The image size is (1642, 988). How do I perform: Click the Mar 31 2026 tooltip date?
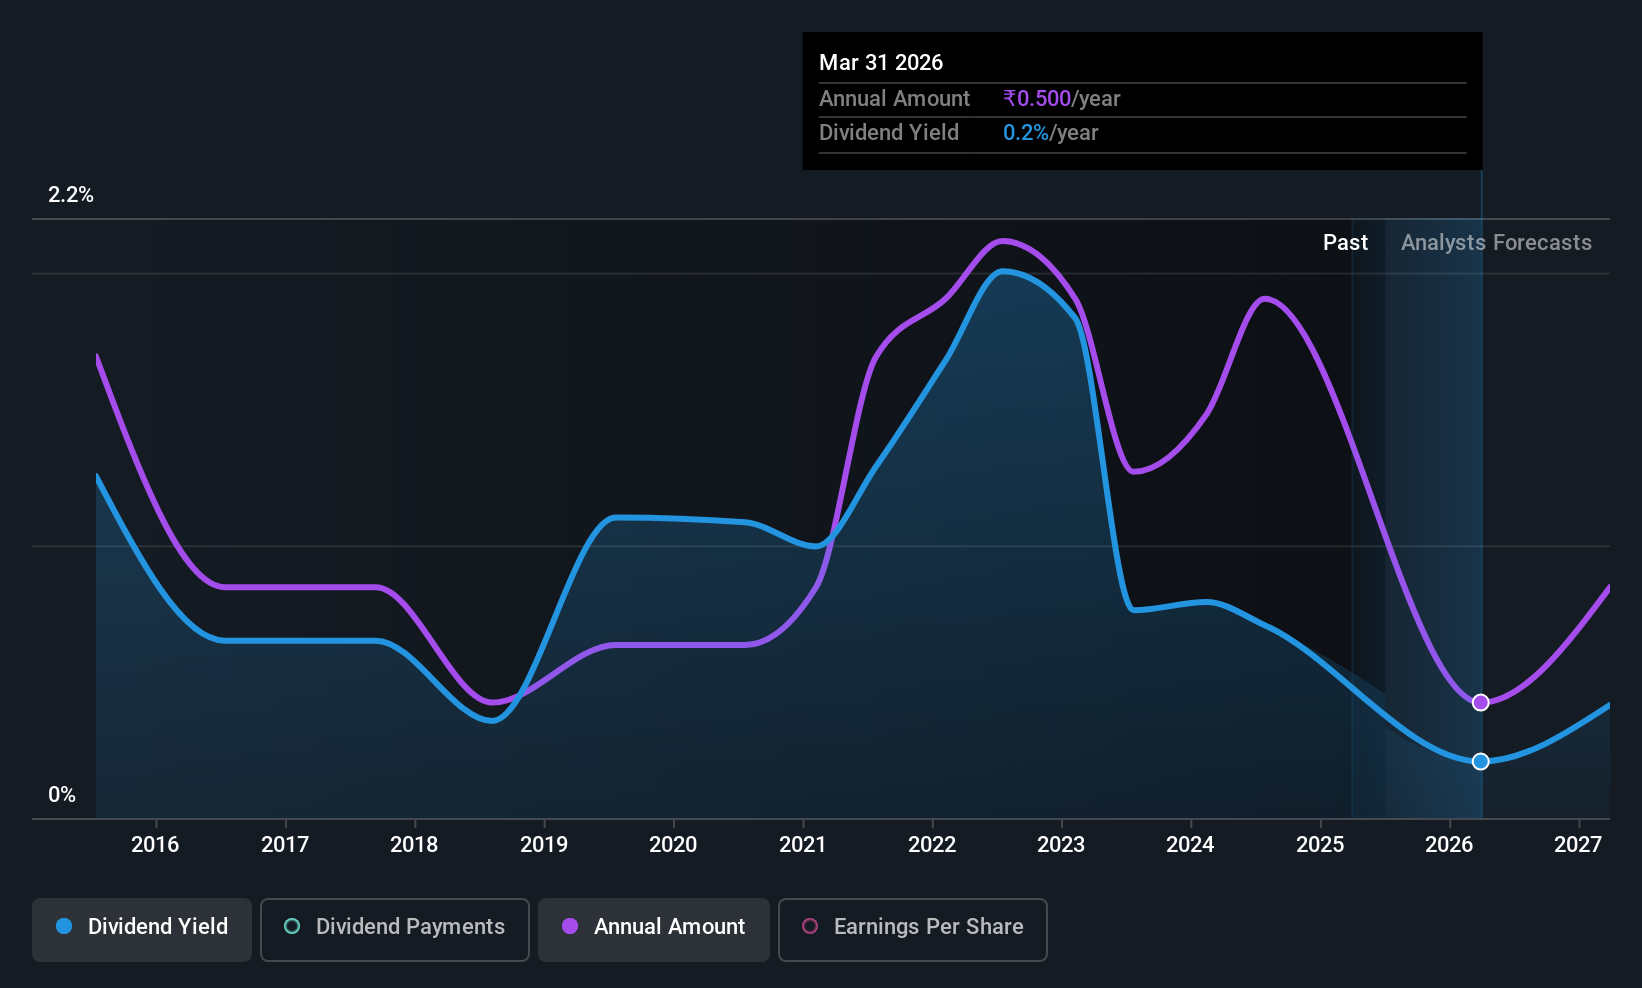pos(881,63)
